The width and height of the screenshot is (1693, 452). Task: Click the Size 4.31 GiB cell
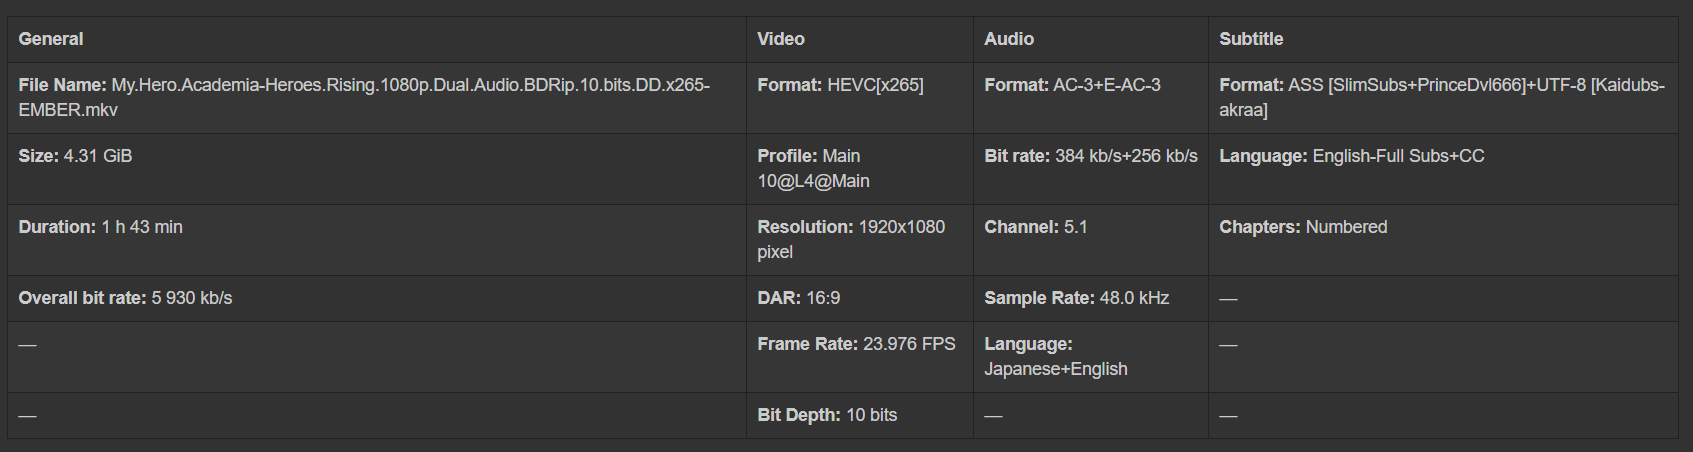(76, 156)
